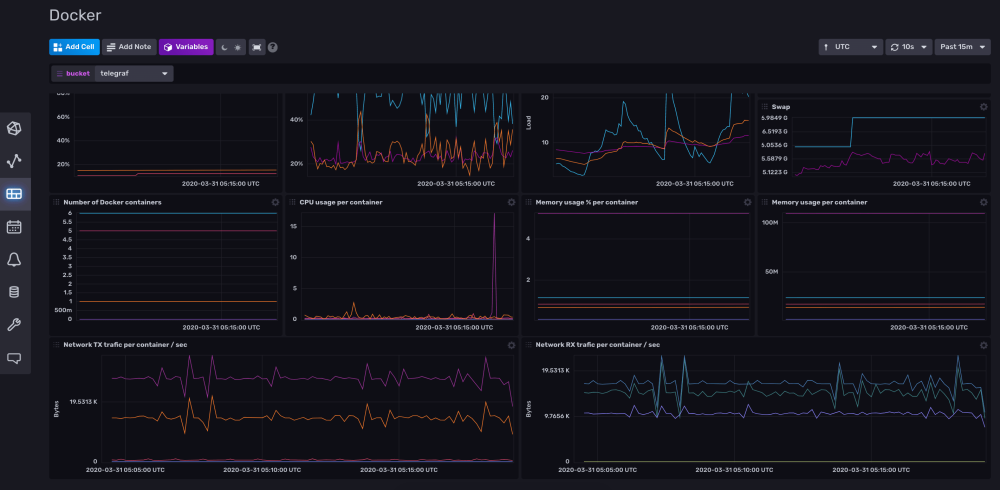This screenshot has height=490, width=1000.
Task: Open the Data Explorer graph icon in sidebar
Action: 14,161
